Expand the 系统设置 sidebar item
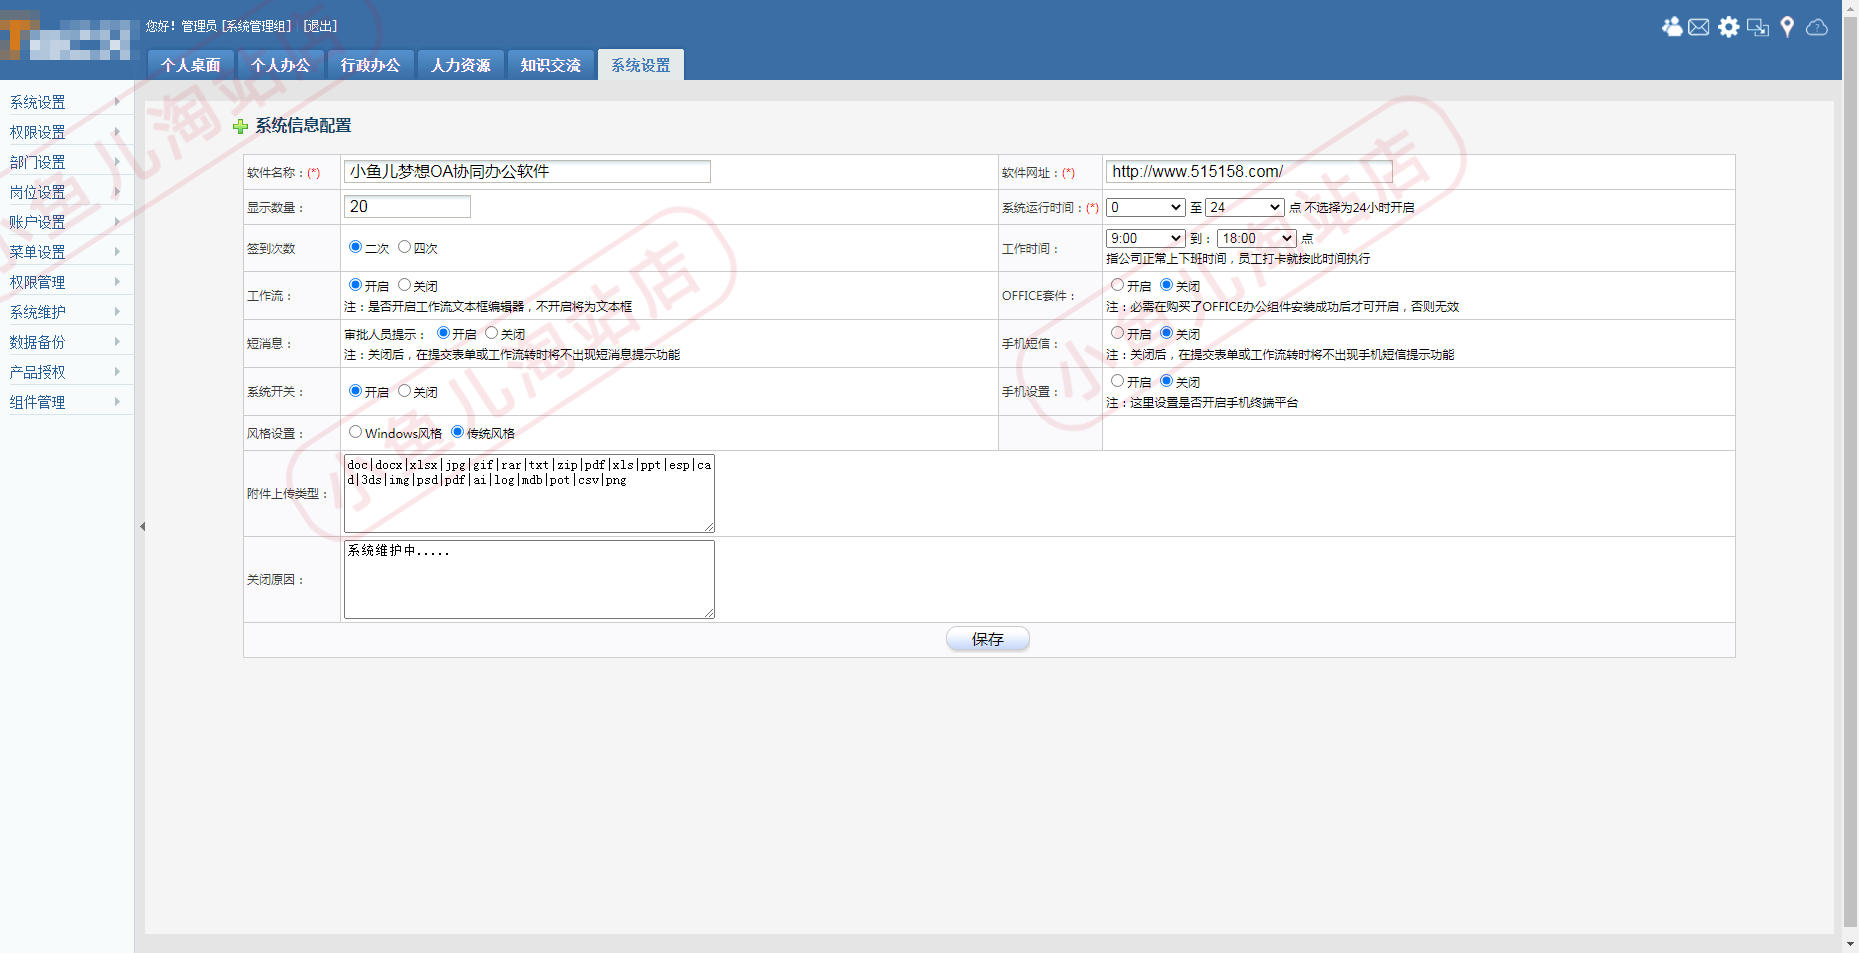 (x=66, y=102)
